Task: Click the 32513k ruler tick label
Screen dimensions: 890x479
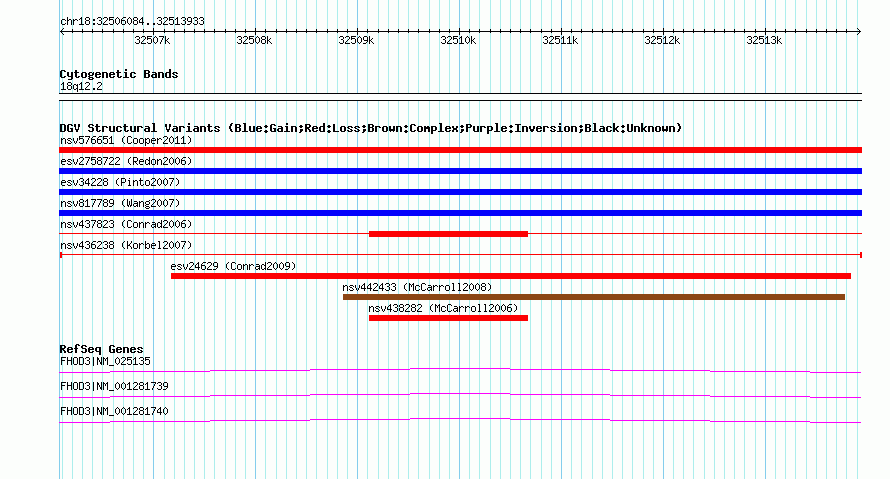Action: click(764, 40)
